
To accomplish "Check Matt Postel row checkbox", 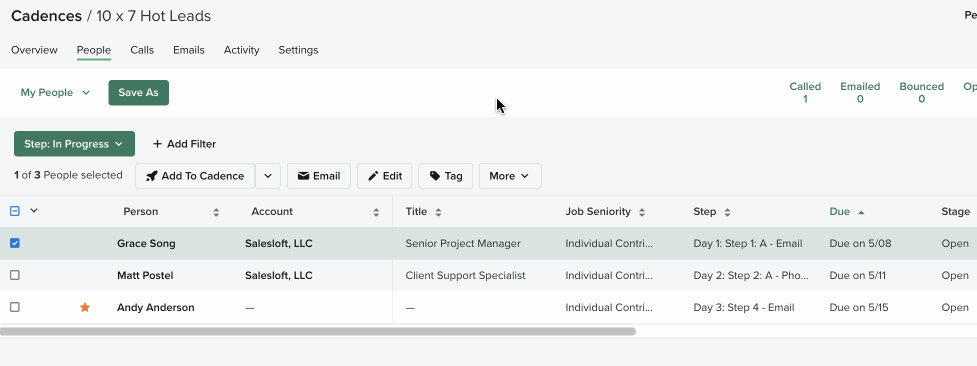I will (15, 275).
